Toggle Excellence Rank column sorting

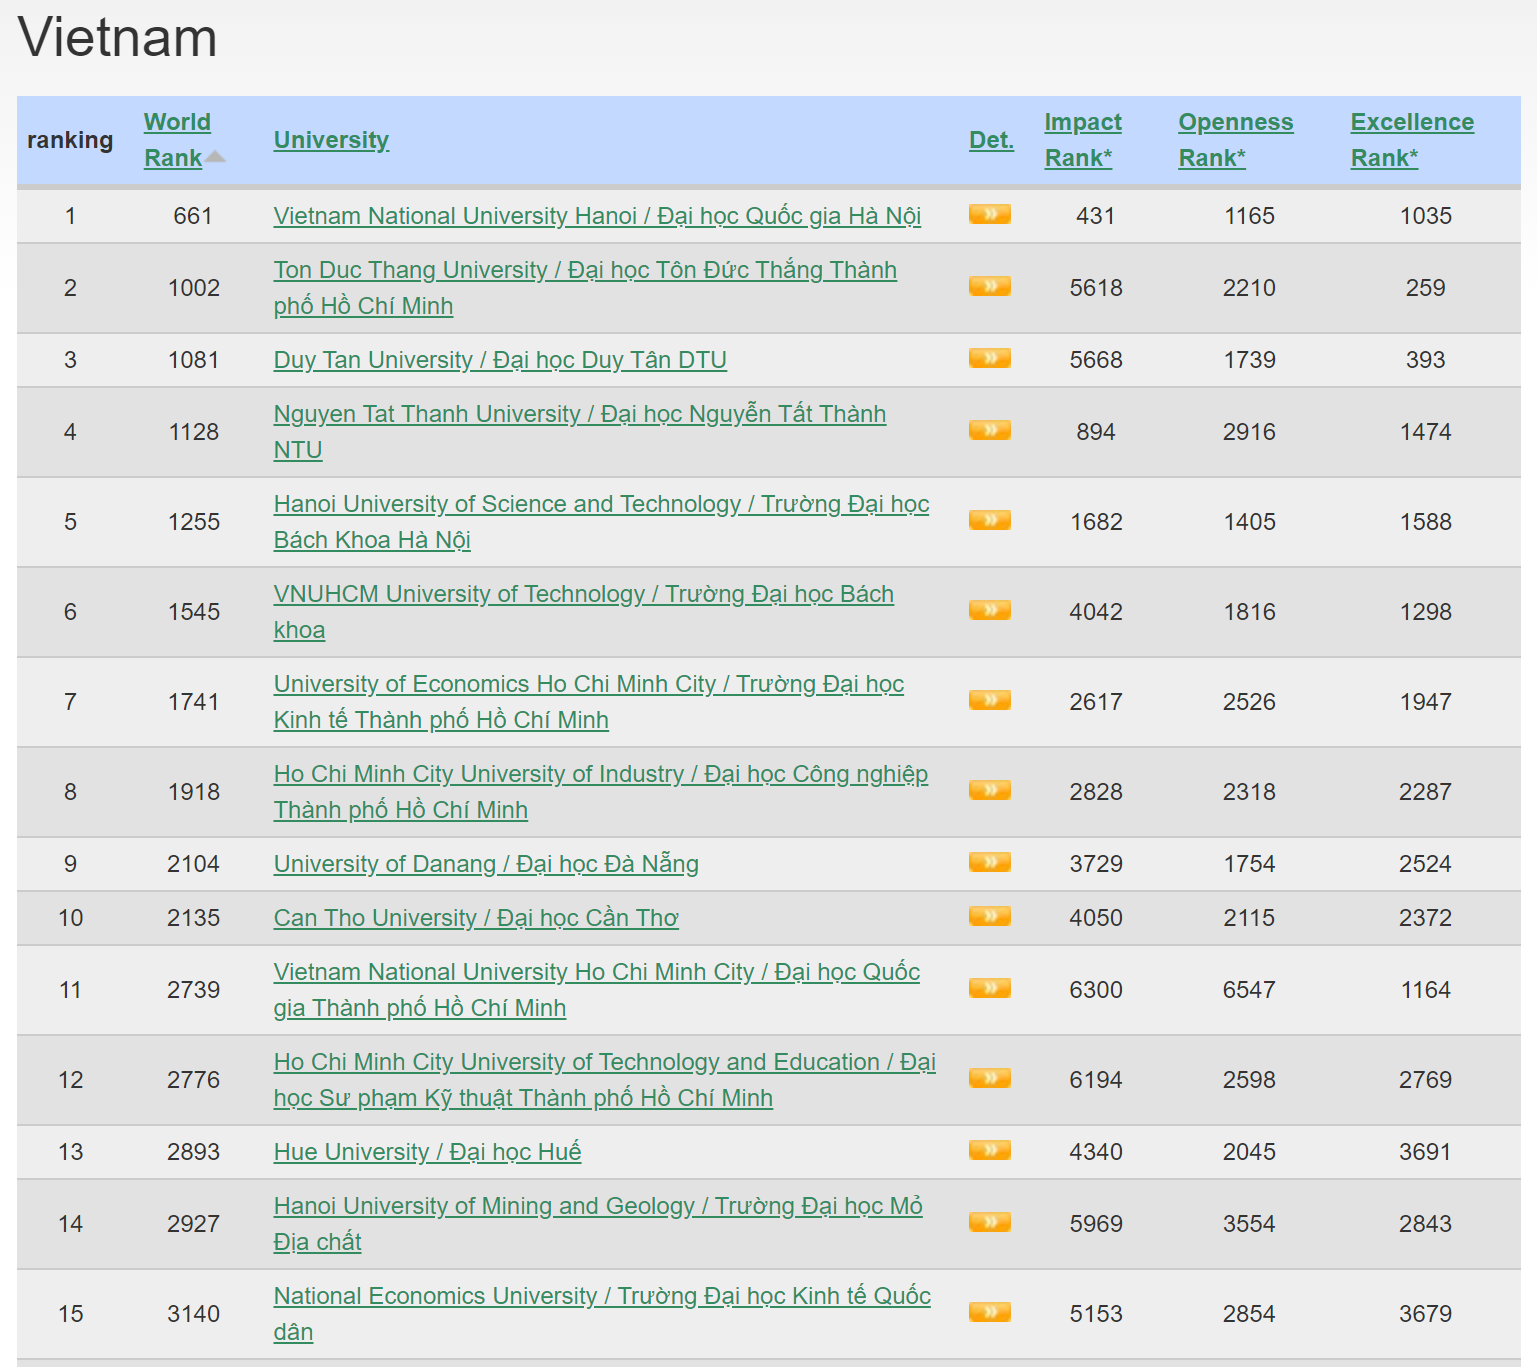[x=1412, y=139]
